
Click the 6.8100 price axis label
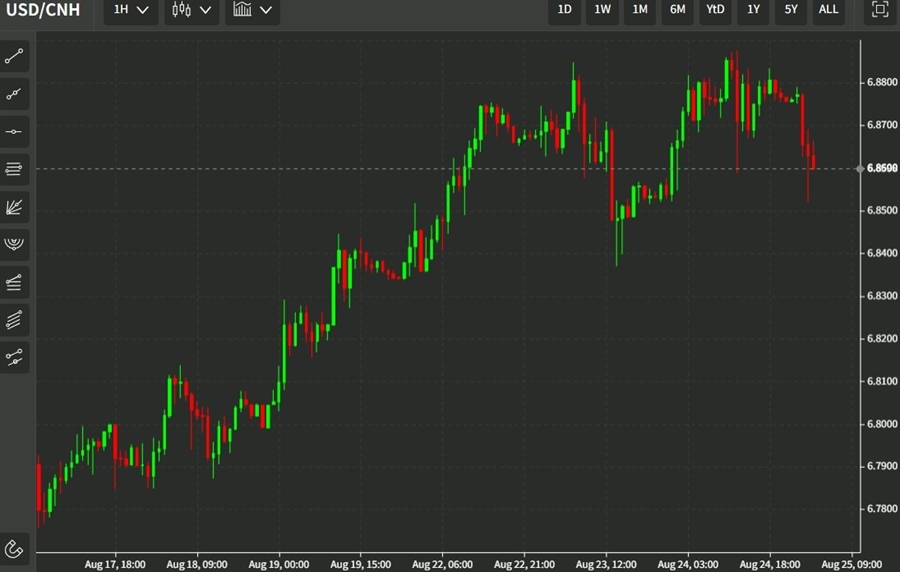click(882, 381)
